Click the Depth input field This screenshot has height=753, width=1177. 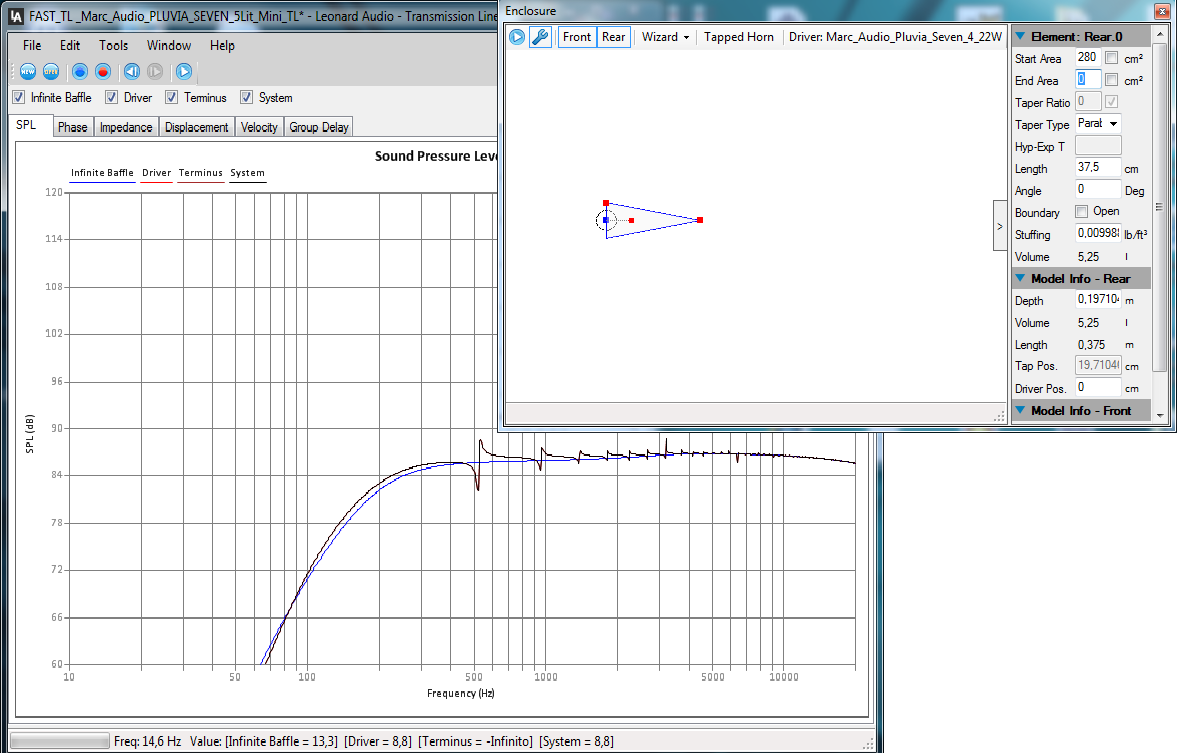(x=1098, y=300)
